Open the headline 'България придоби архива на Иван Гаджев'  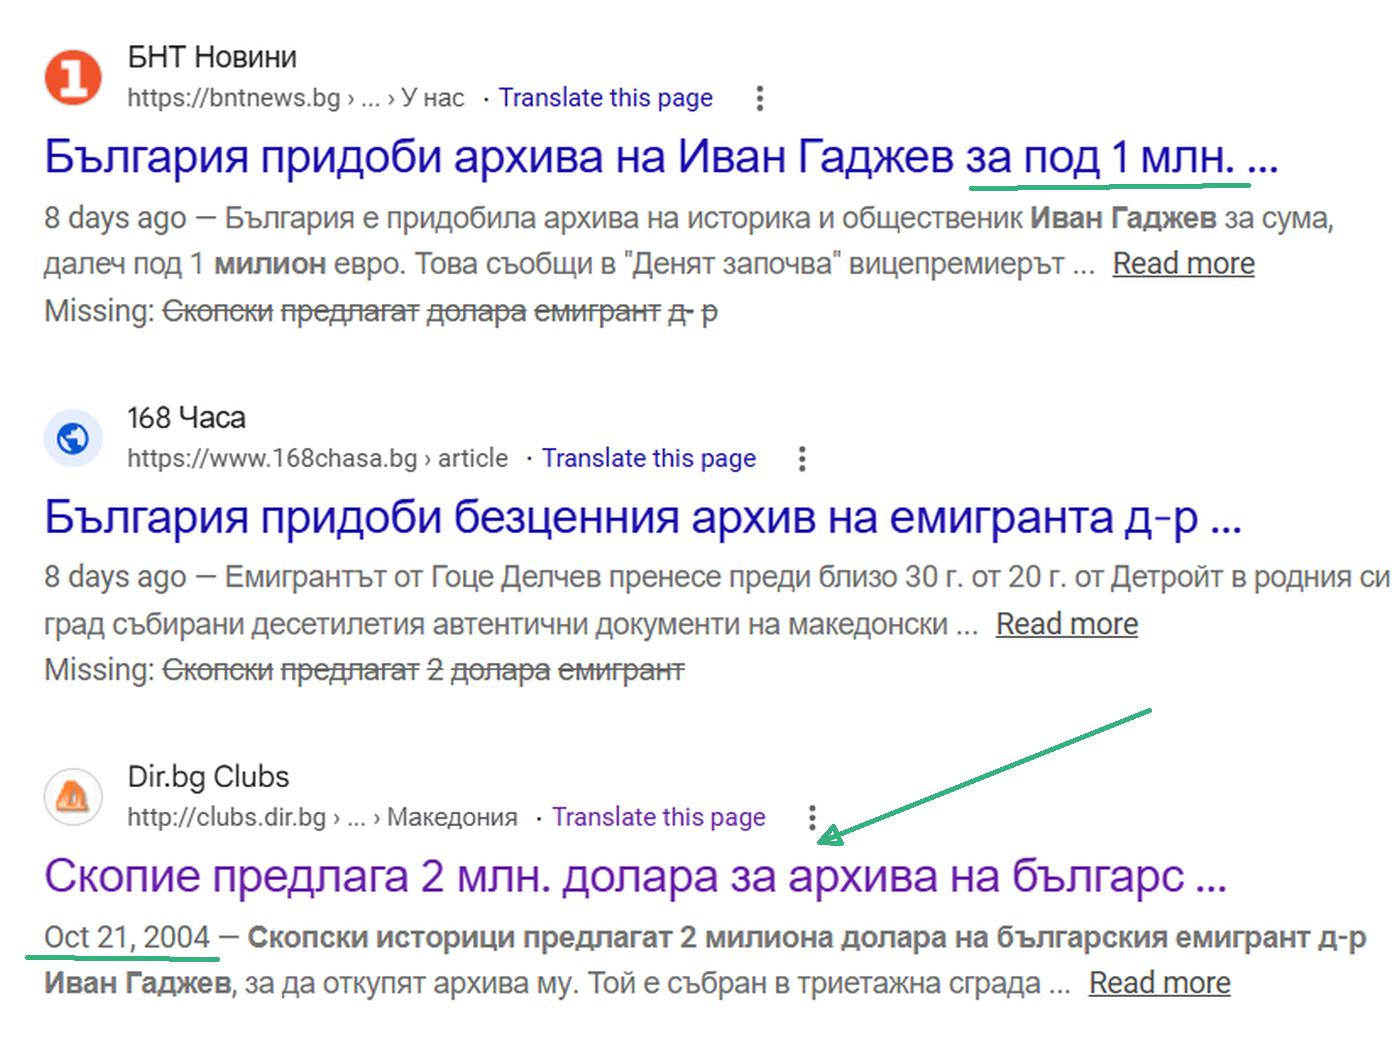pyautogui.click(x=661, y=157)
